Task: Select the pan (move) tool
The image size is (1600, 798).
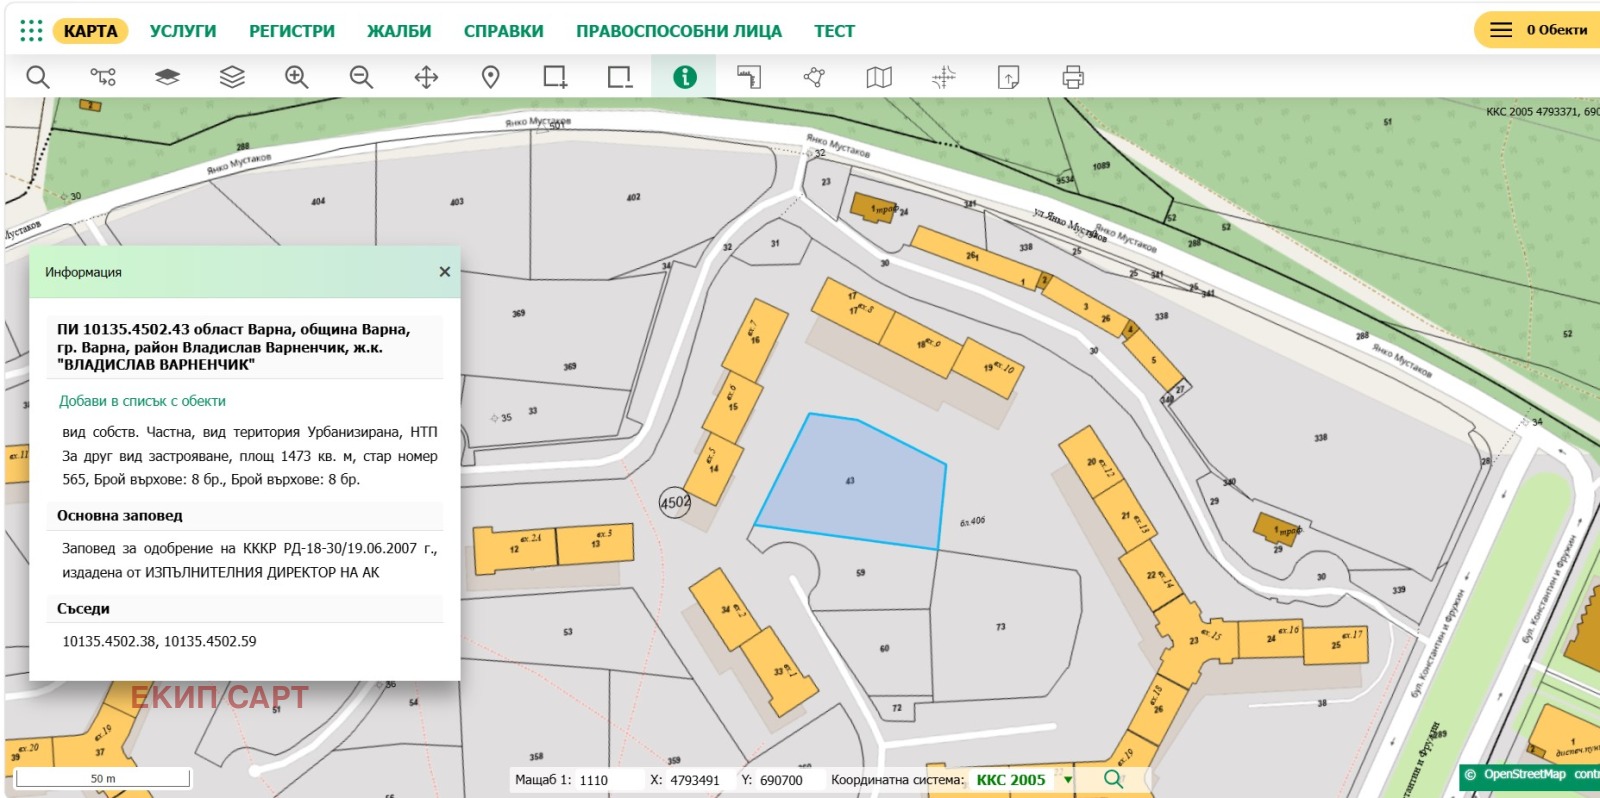Action: click(x=426, y=77)
